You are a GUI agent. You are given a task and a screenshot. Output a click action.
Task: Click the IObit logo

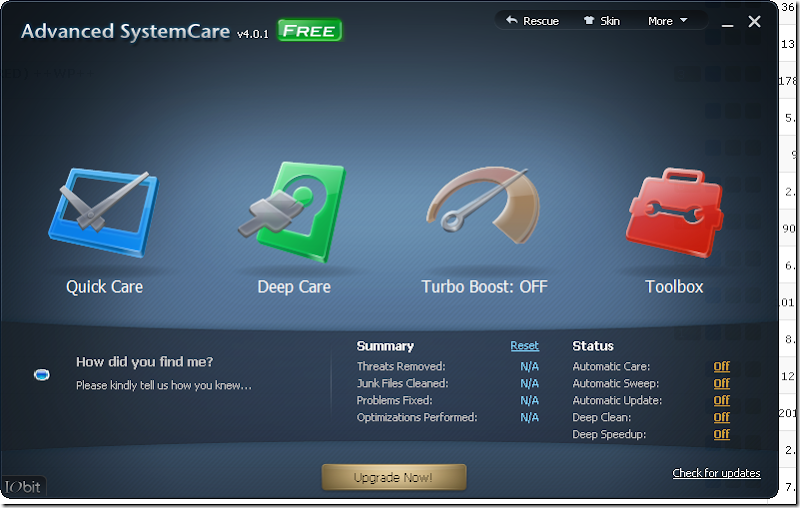pos(23,487)
